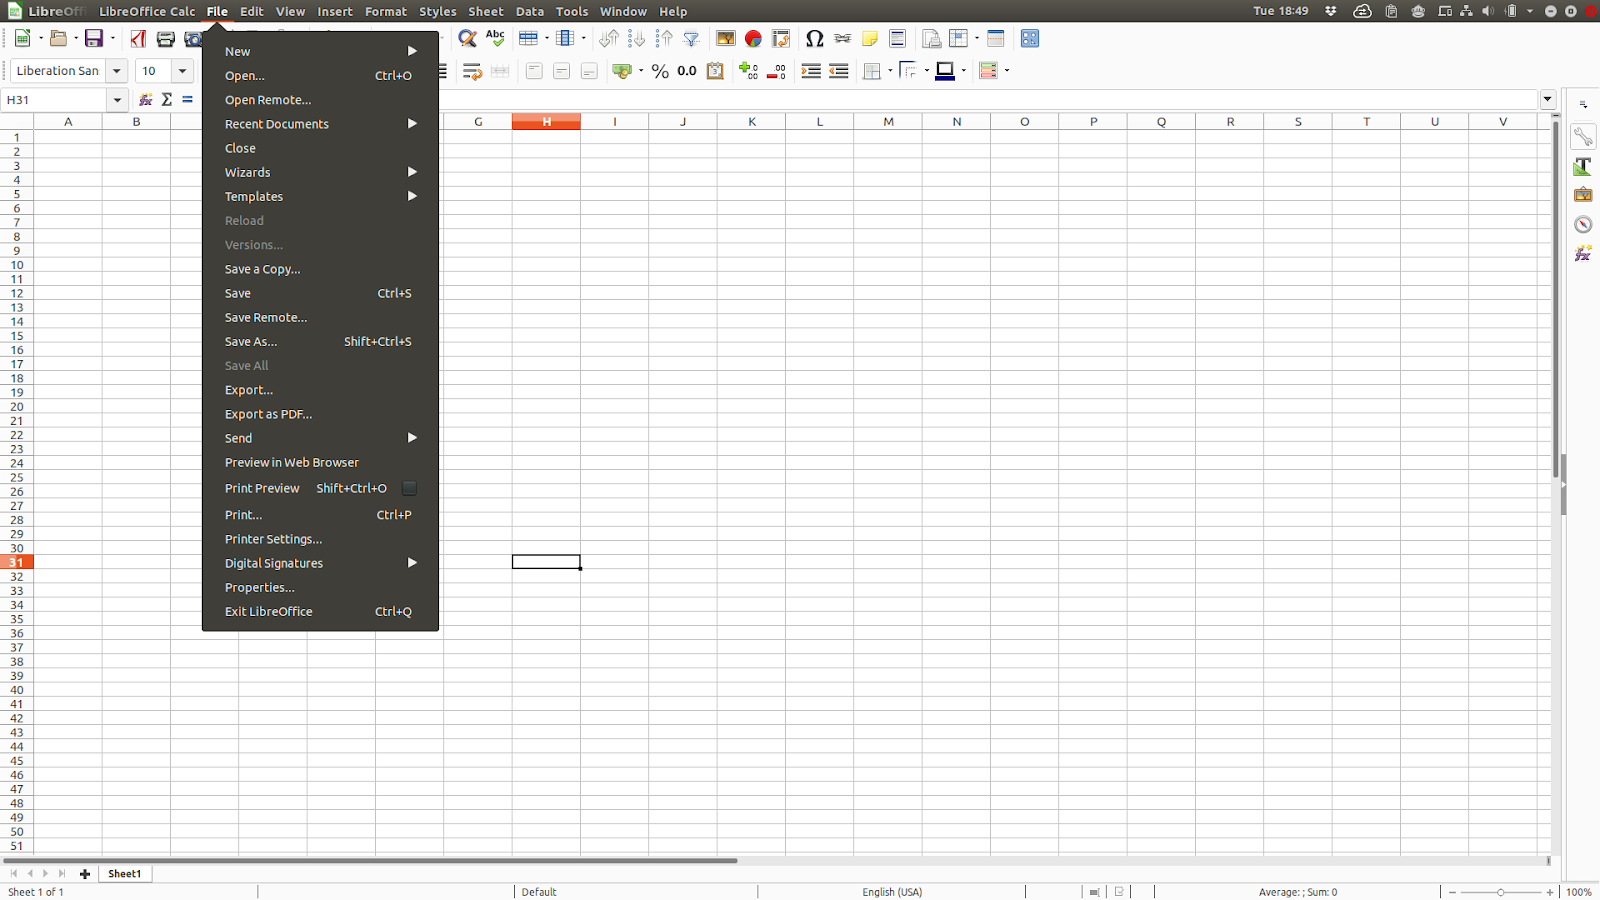Open the Borders dropdown arrow
Viewport: 1600px width, 900px height.
890,71
